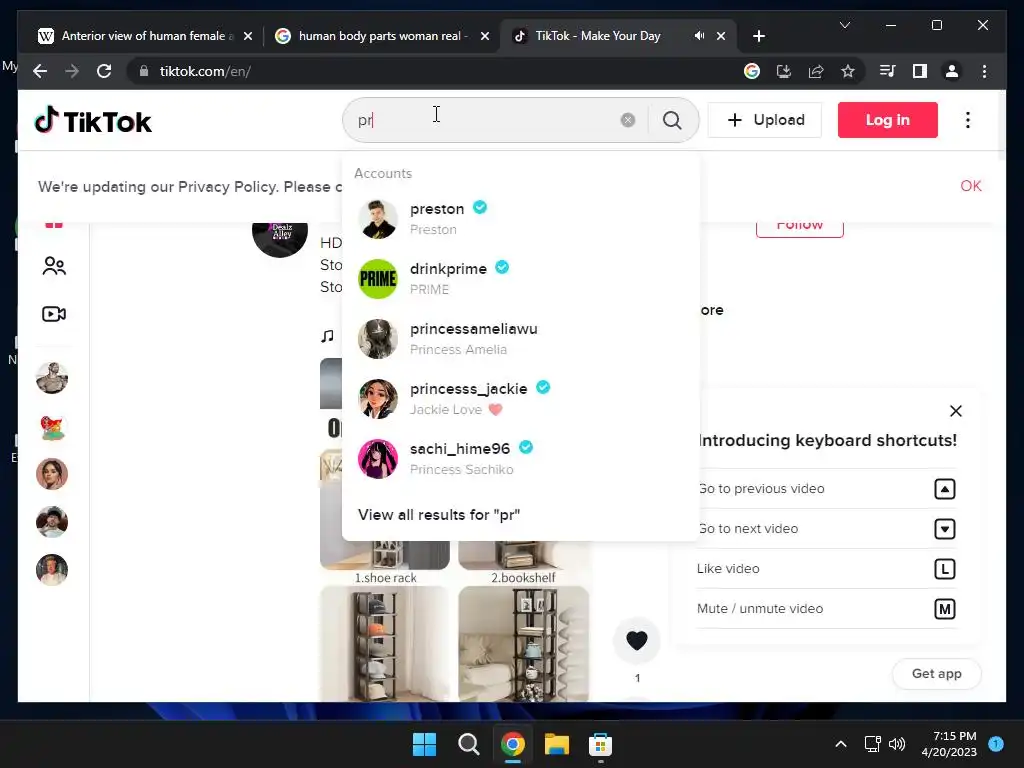This screenshot has width=1024, height=768.
Task: Open the LIVE camera icon in sidebar
Action: [54, 314]
